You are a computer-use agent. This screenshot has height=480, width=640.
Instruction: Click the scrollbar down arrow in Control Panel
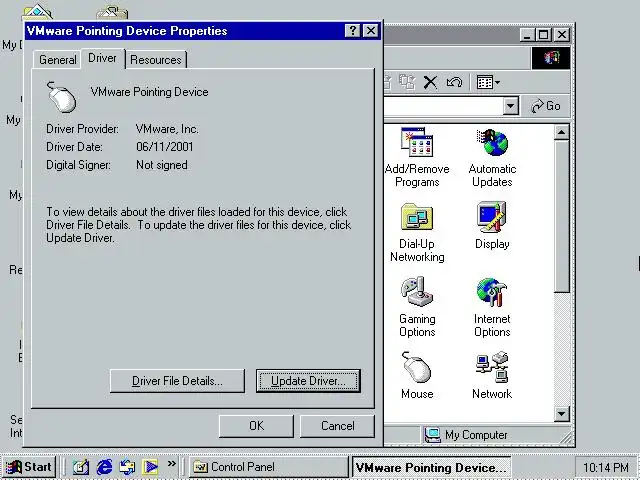point(562,414)
